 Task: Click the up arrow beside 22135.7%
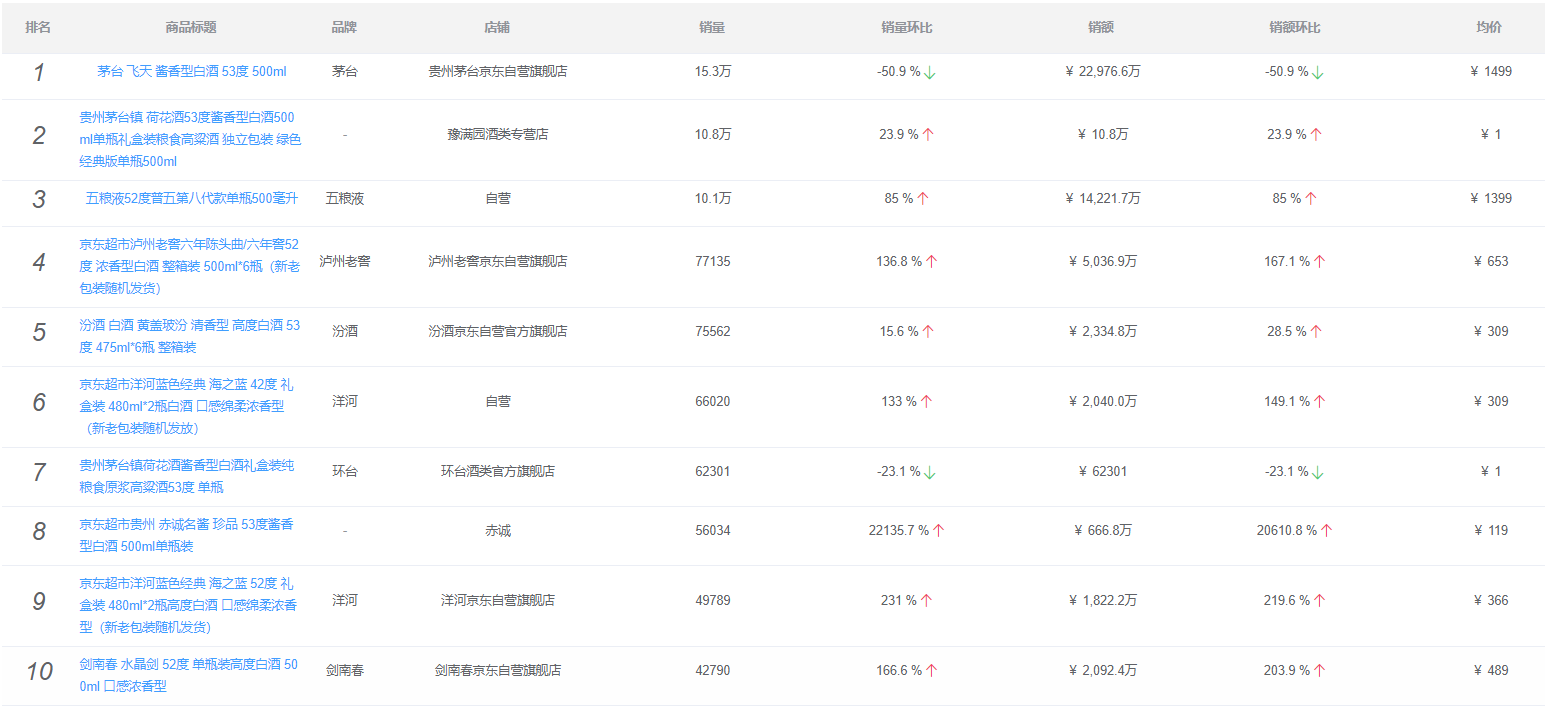[938, 531]
